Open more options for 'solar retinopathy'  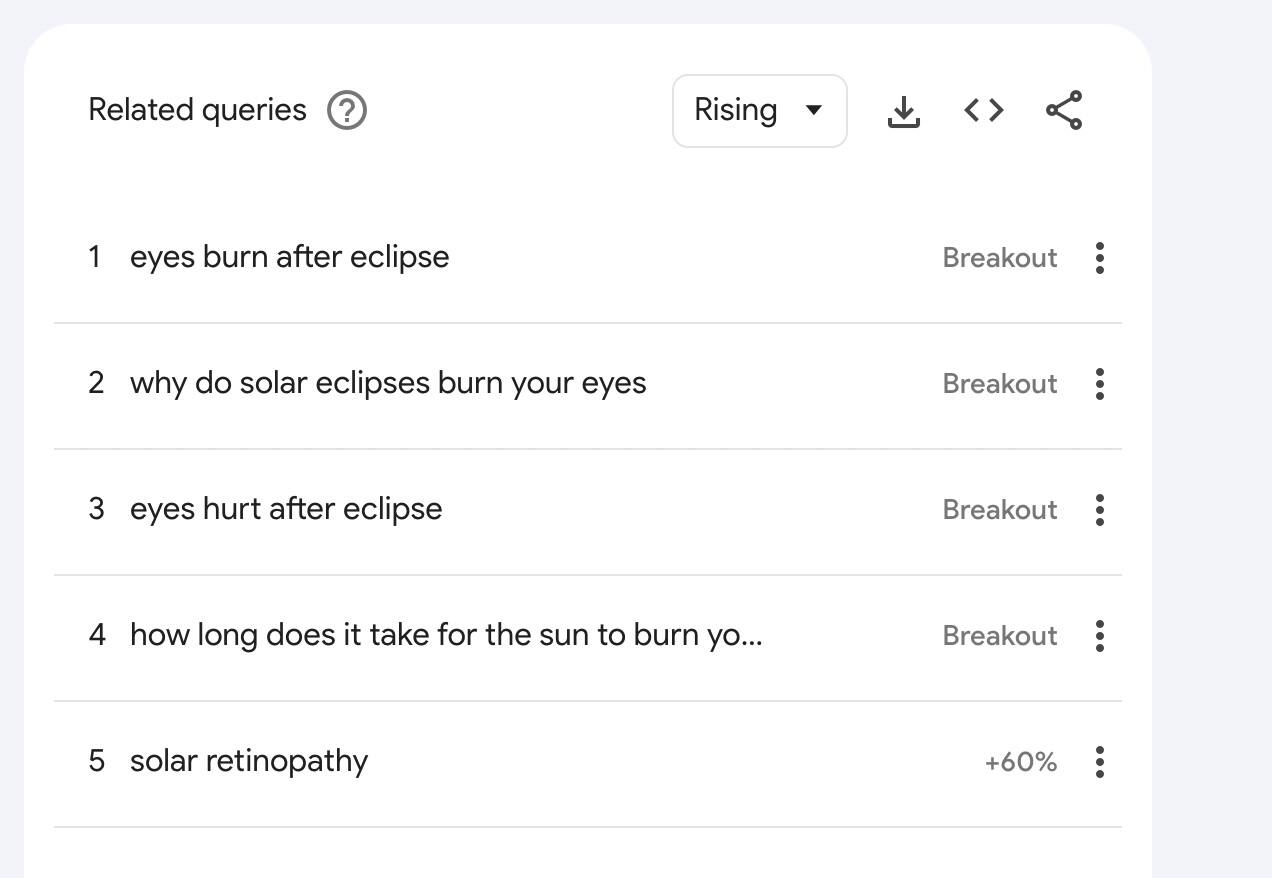pos(1100,762)
